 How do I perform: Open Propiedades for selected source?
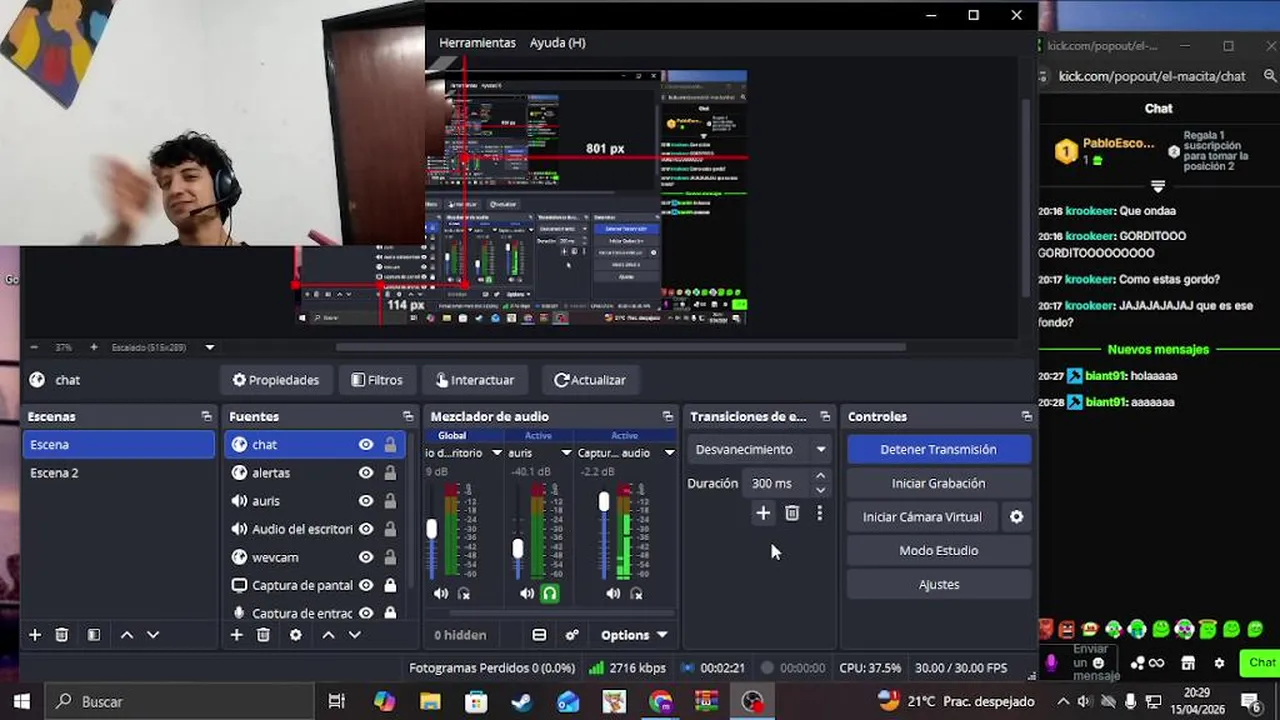tap(276, 380)
